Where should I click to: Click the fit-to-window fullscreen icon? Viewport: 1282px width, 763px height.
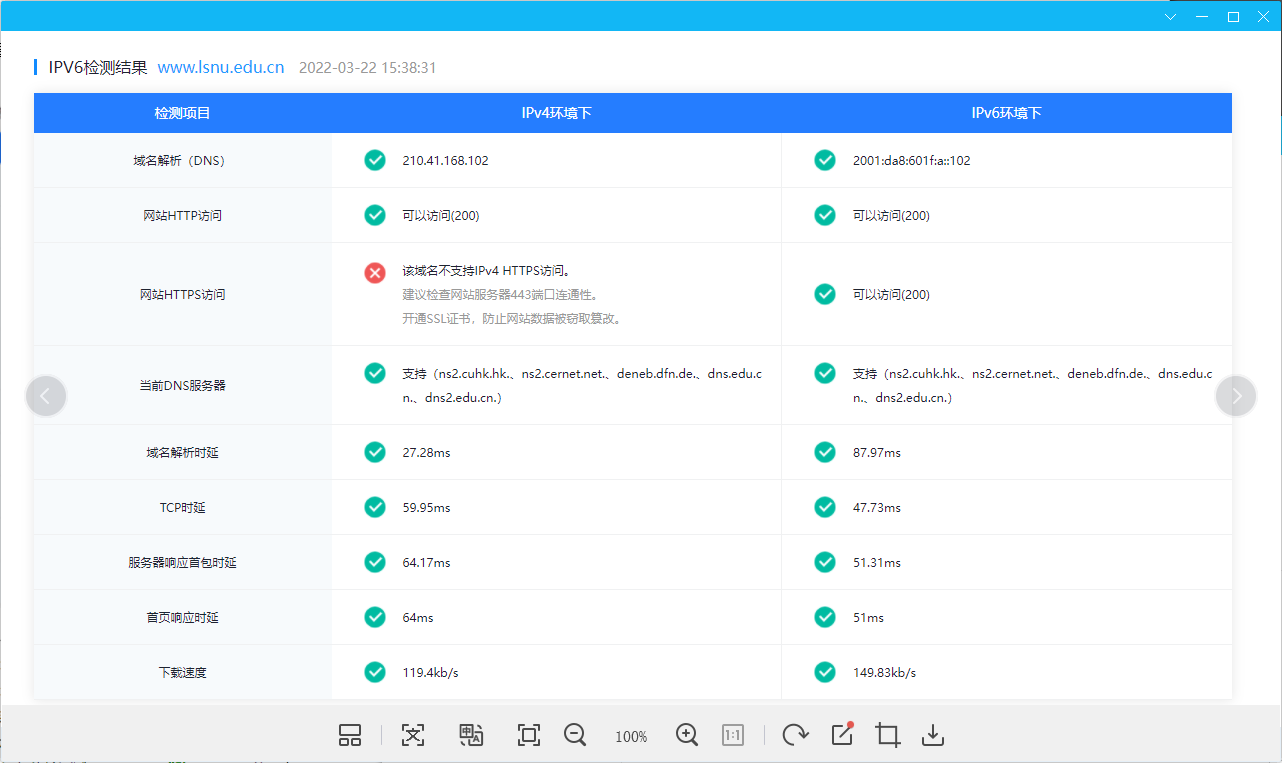529,736
